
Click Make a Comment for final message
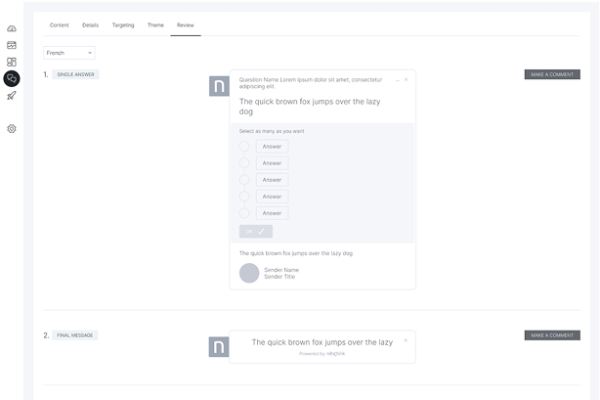tap(552, 335)
